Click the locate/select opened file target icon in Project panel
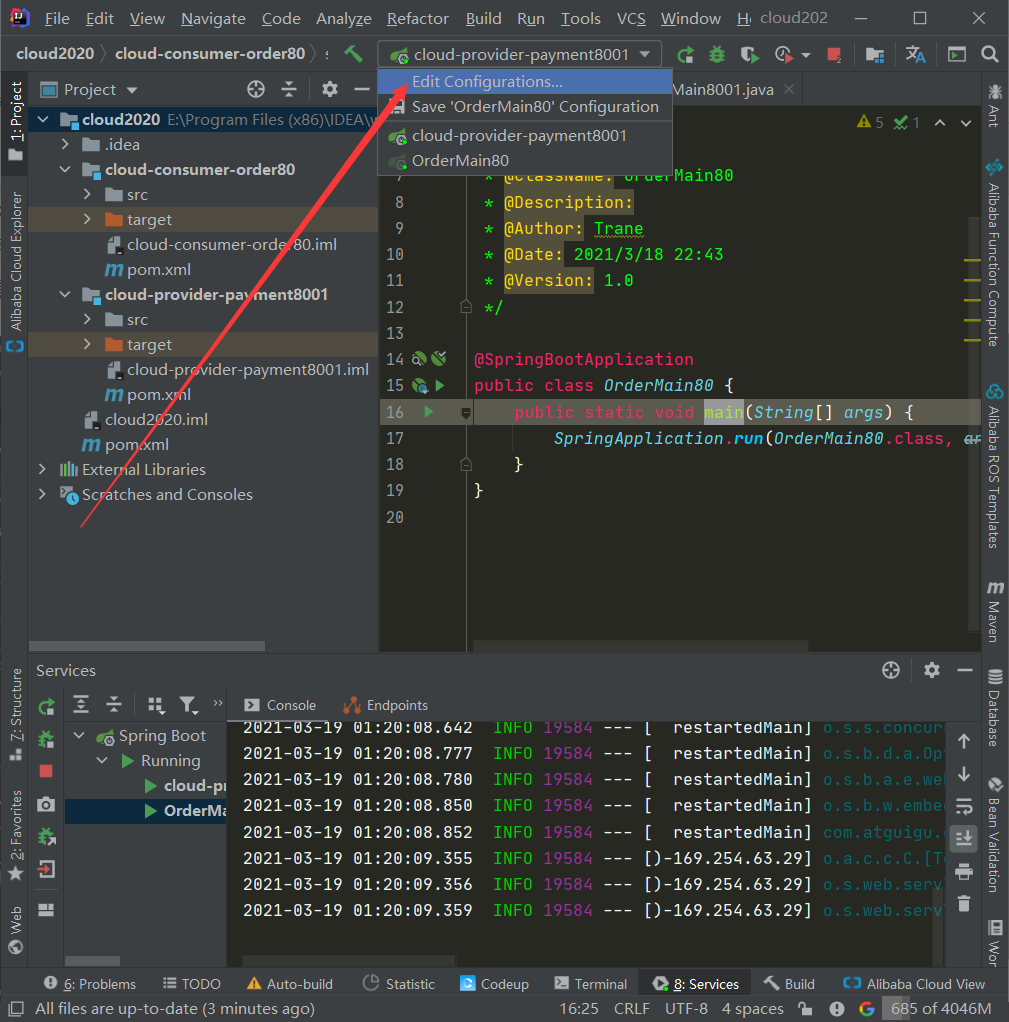The image size is (1009, 1022). 256,89
